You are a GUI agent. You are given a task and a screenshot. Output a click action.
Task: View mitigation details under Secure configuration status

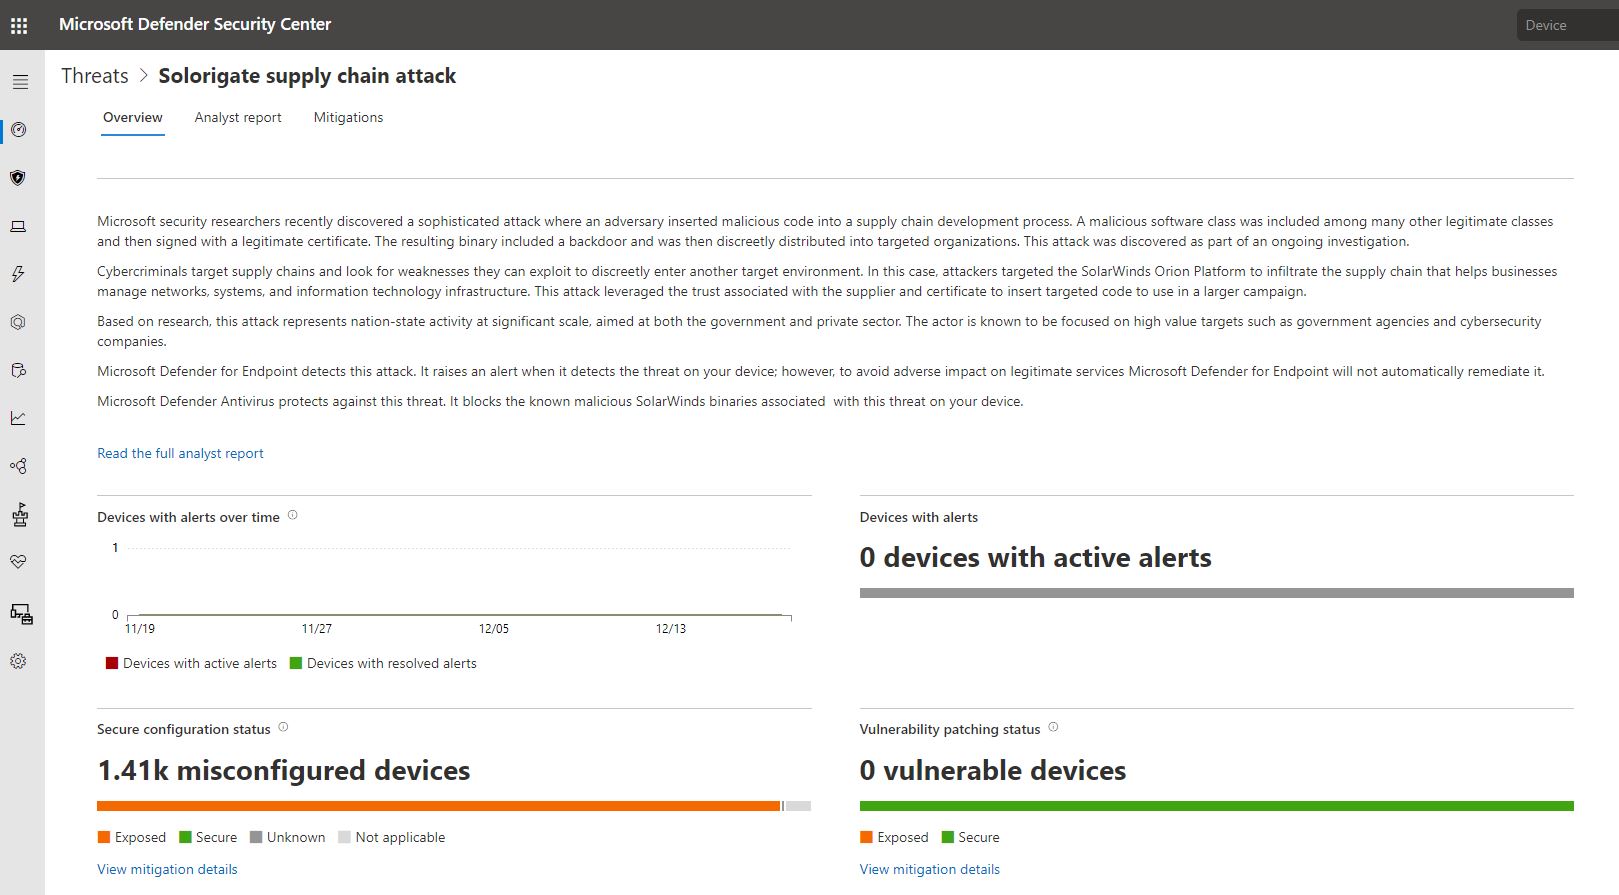pyautogui.click(x=167, y=869)
